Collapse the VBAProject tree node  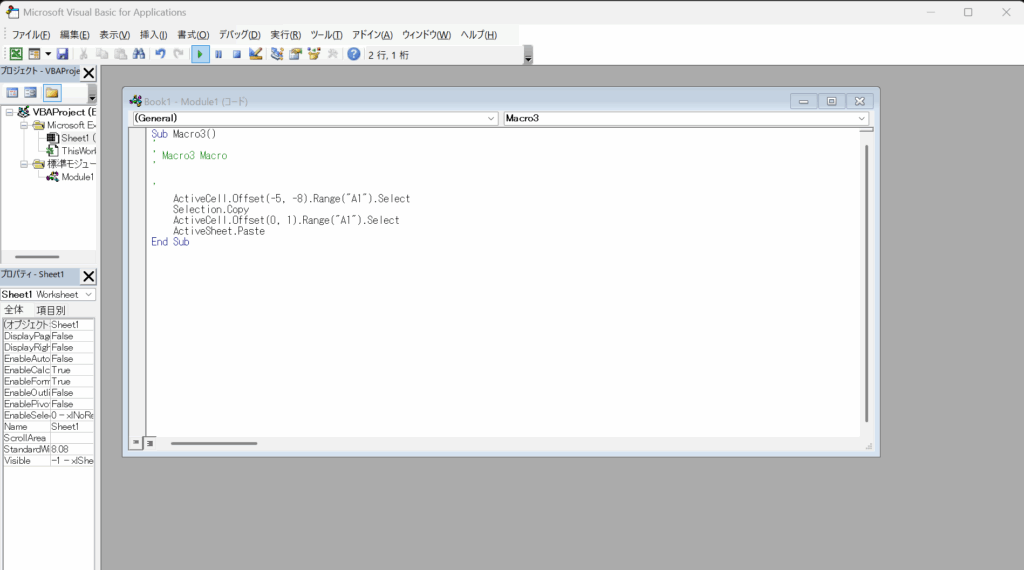[9, 112]
